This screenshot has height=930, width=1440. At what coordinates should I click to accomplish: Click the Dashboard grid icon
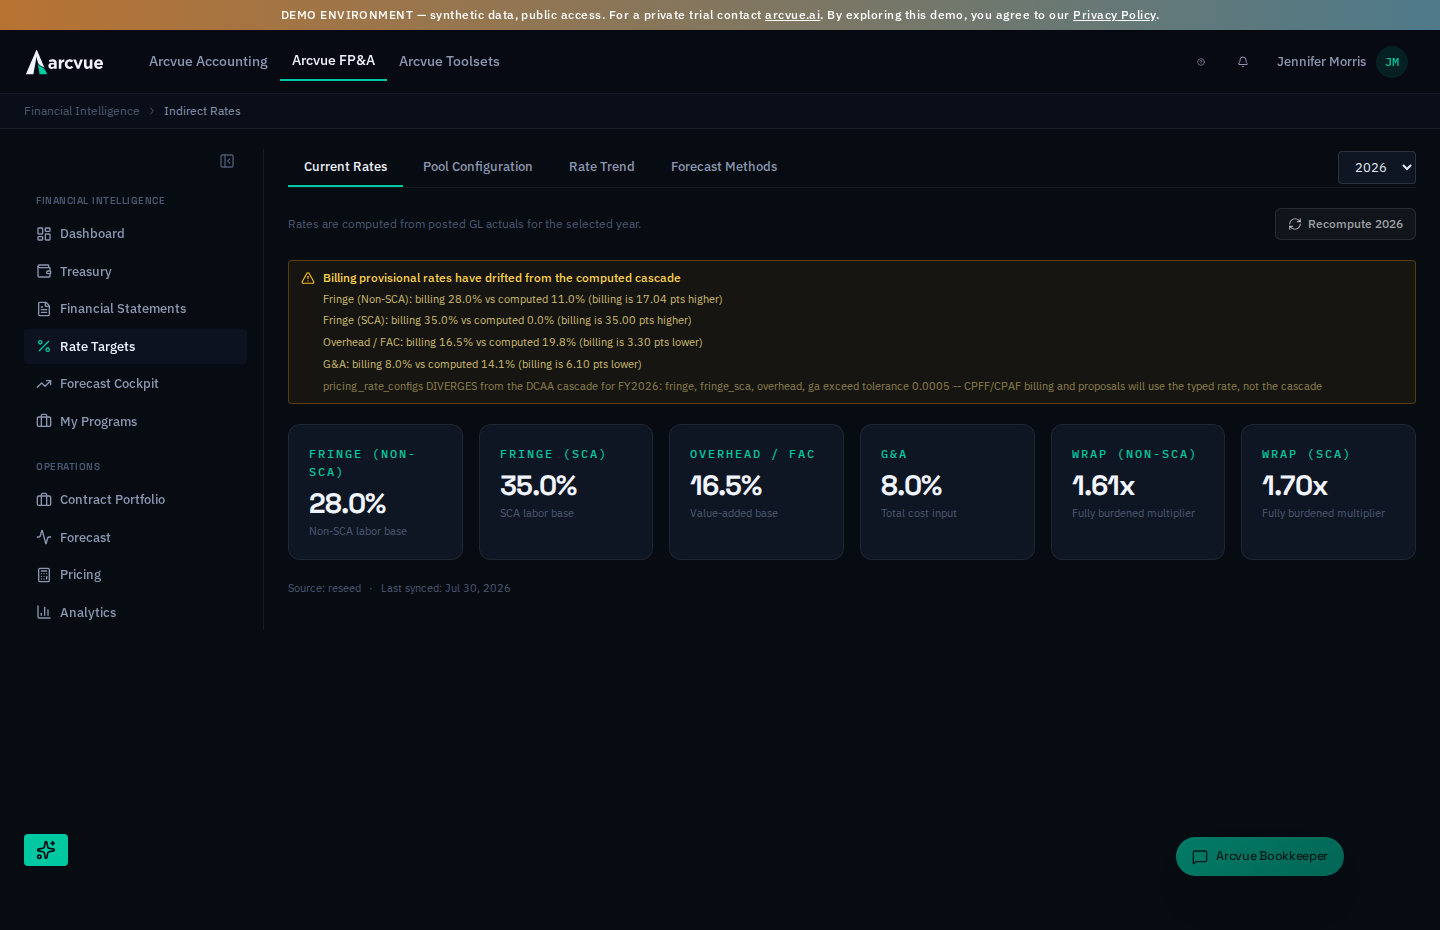point(44,234)
